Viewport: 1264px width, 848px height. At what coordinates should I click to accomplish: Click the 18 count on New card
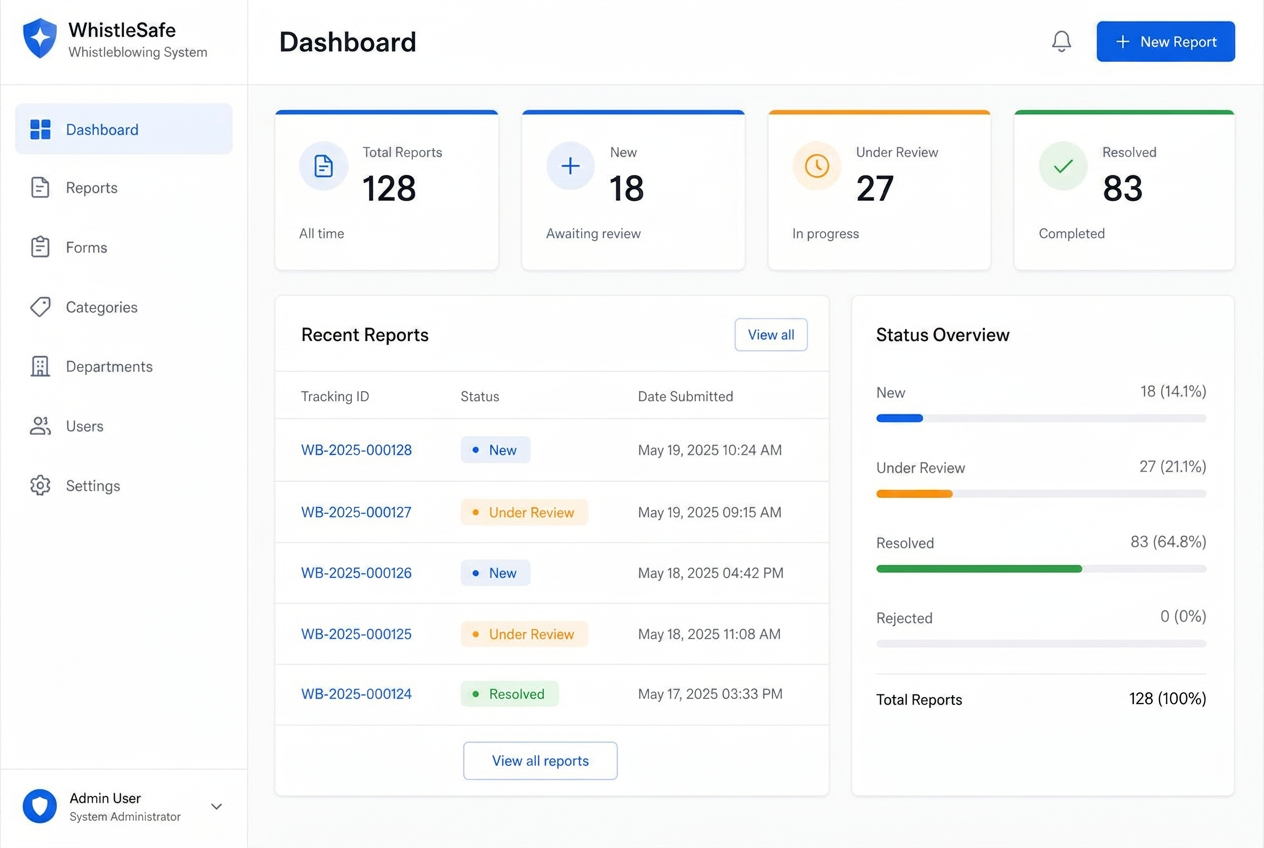point(627,188)
